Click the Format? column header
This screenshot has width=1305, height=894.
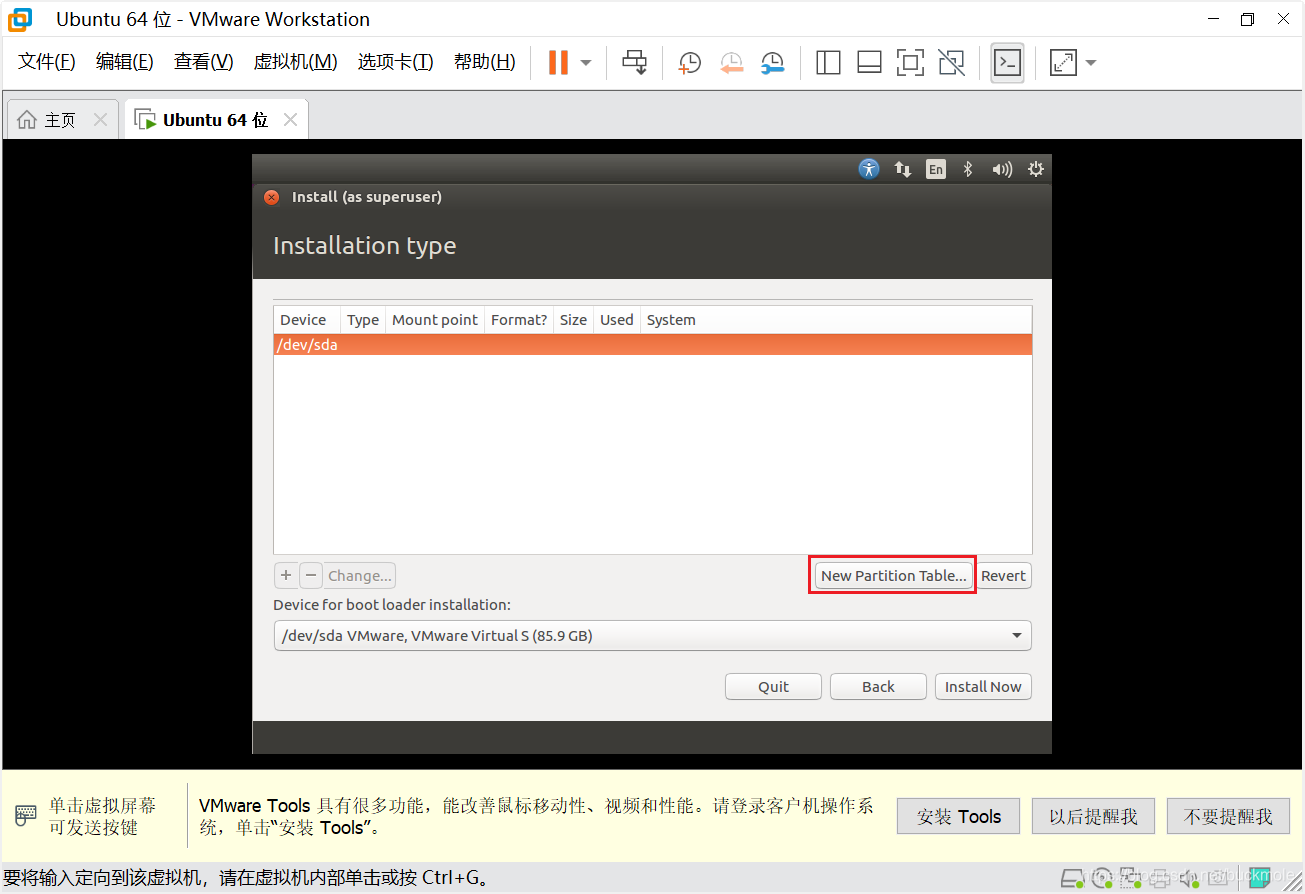coord(519,320)
